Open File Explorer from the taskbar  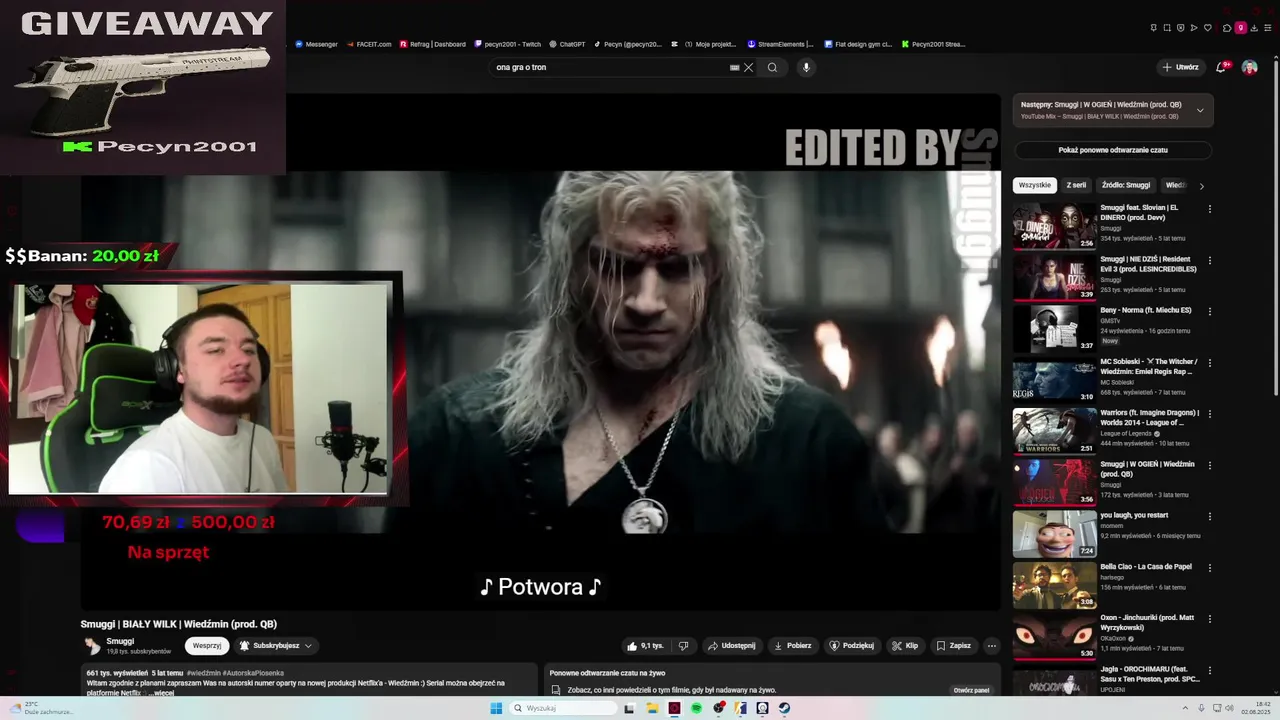click(652, 708)
